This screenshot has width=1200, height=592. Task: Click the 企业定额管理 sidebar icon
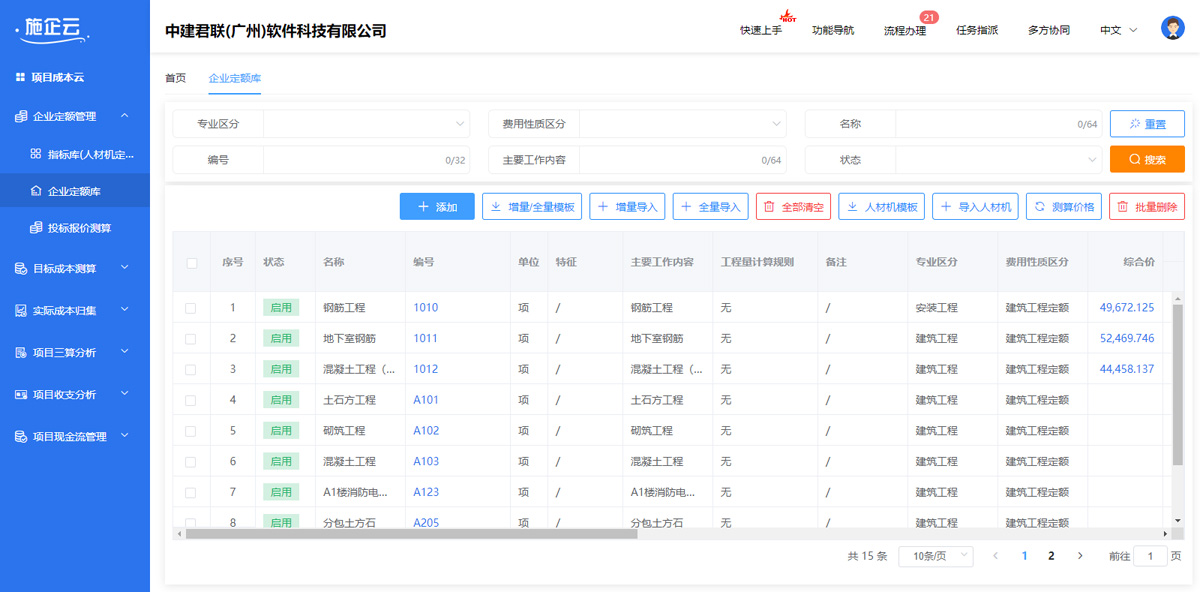point(21,117)
